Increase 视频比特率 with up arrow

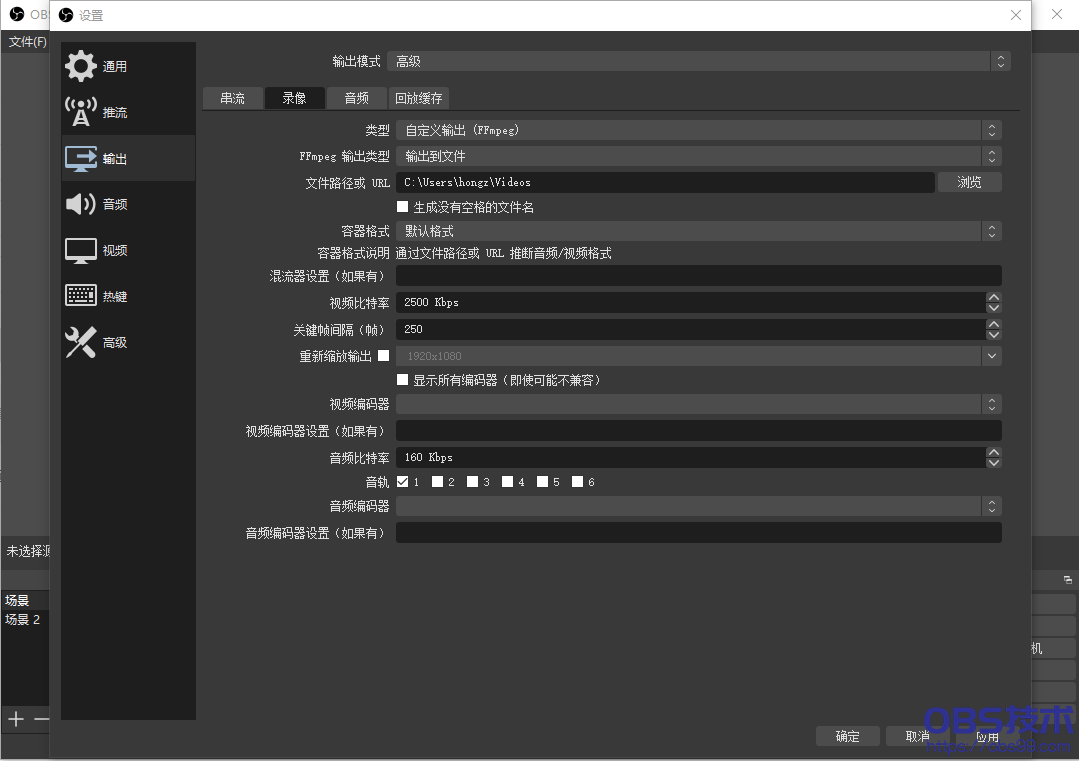tap(993, 297)
